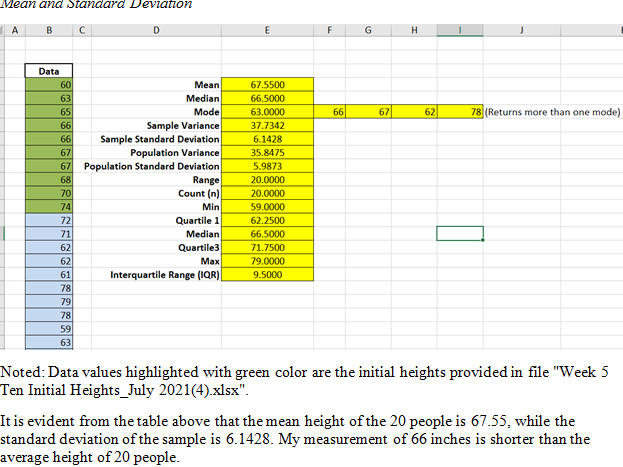Click green data cell containing 65
Screen dimensions: 623x467
49,112
